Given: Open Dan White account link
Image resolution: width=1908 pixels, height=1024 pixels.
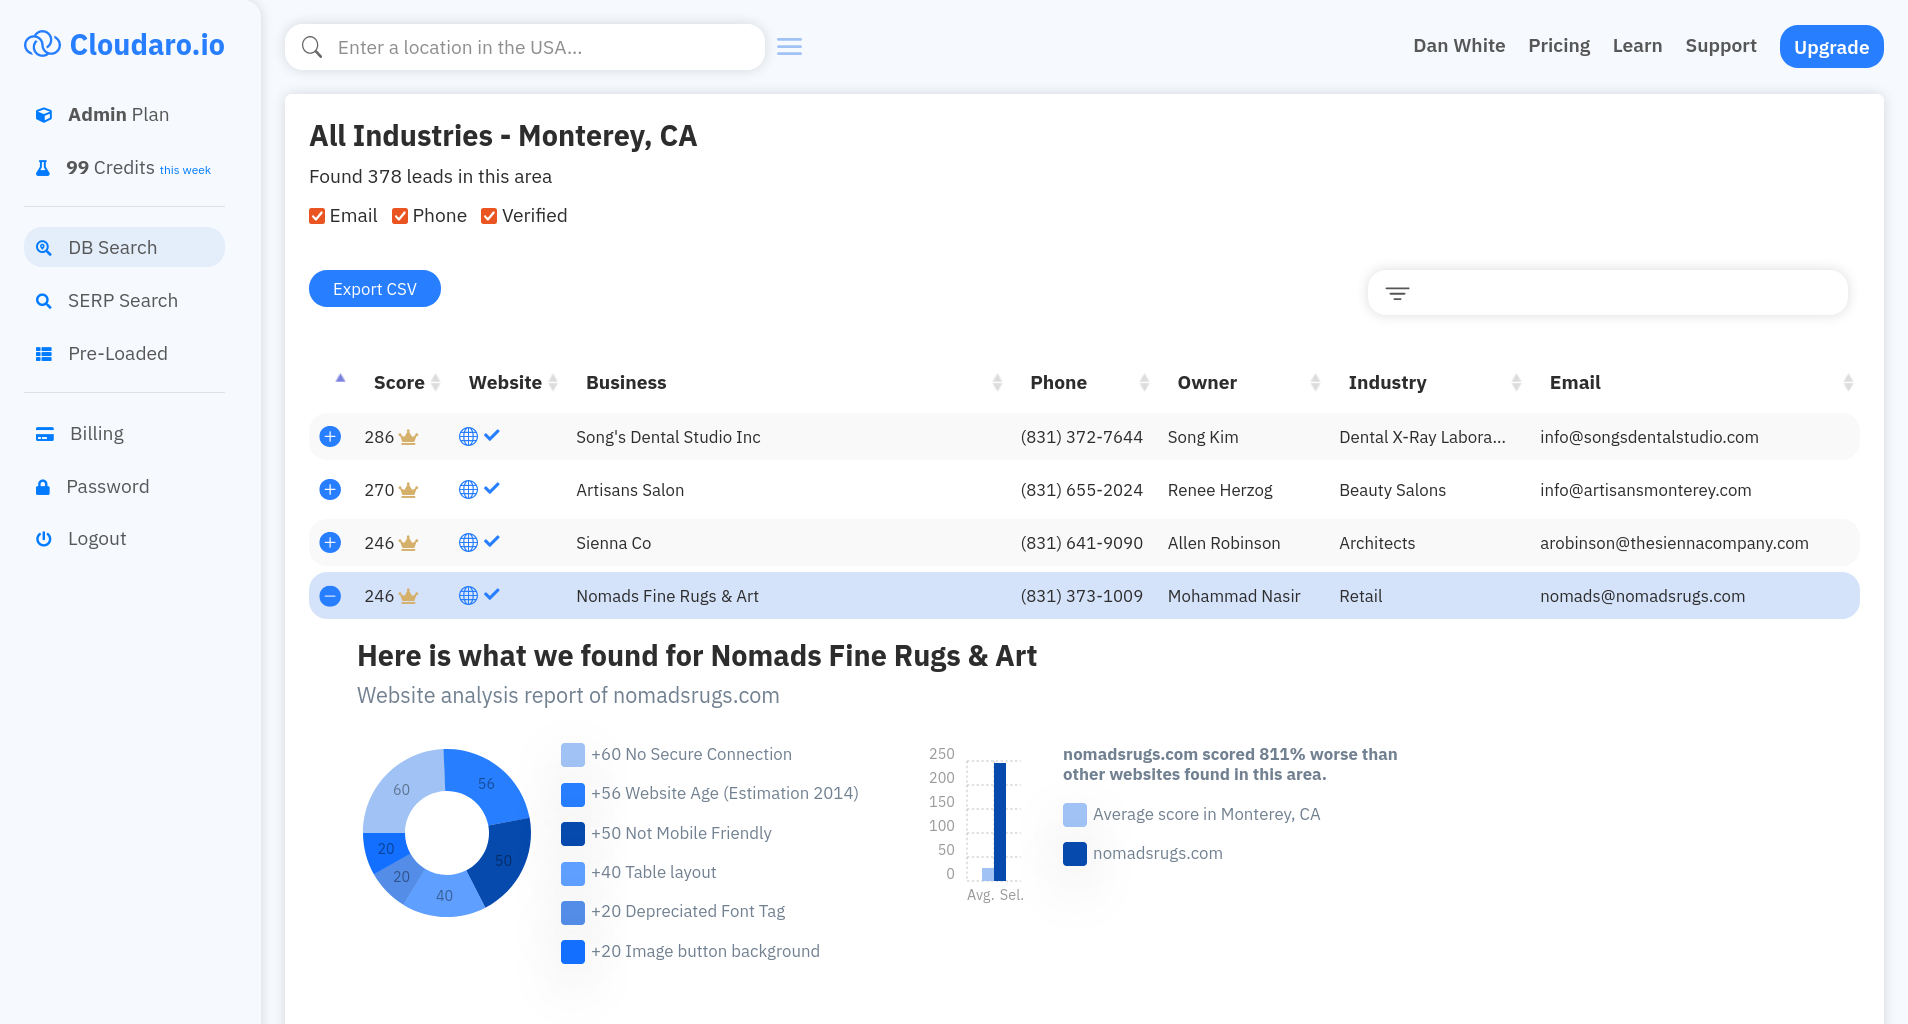Looking at the screenshot, I should 1459,46.
